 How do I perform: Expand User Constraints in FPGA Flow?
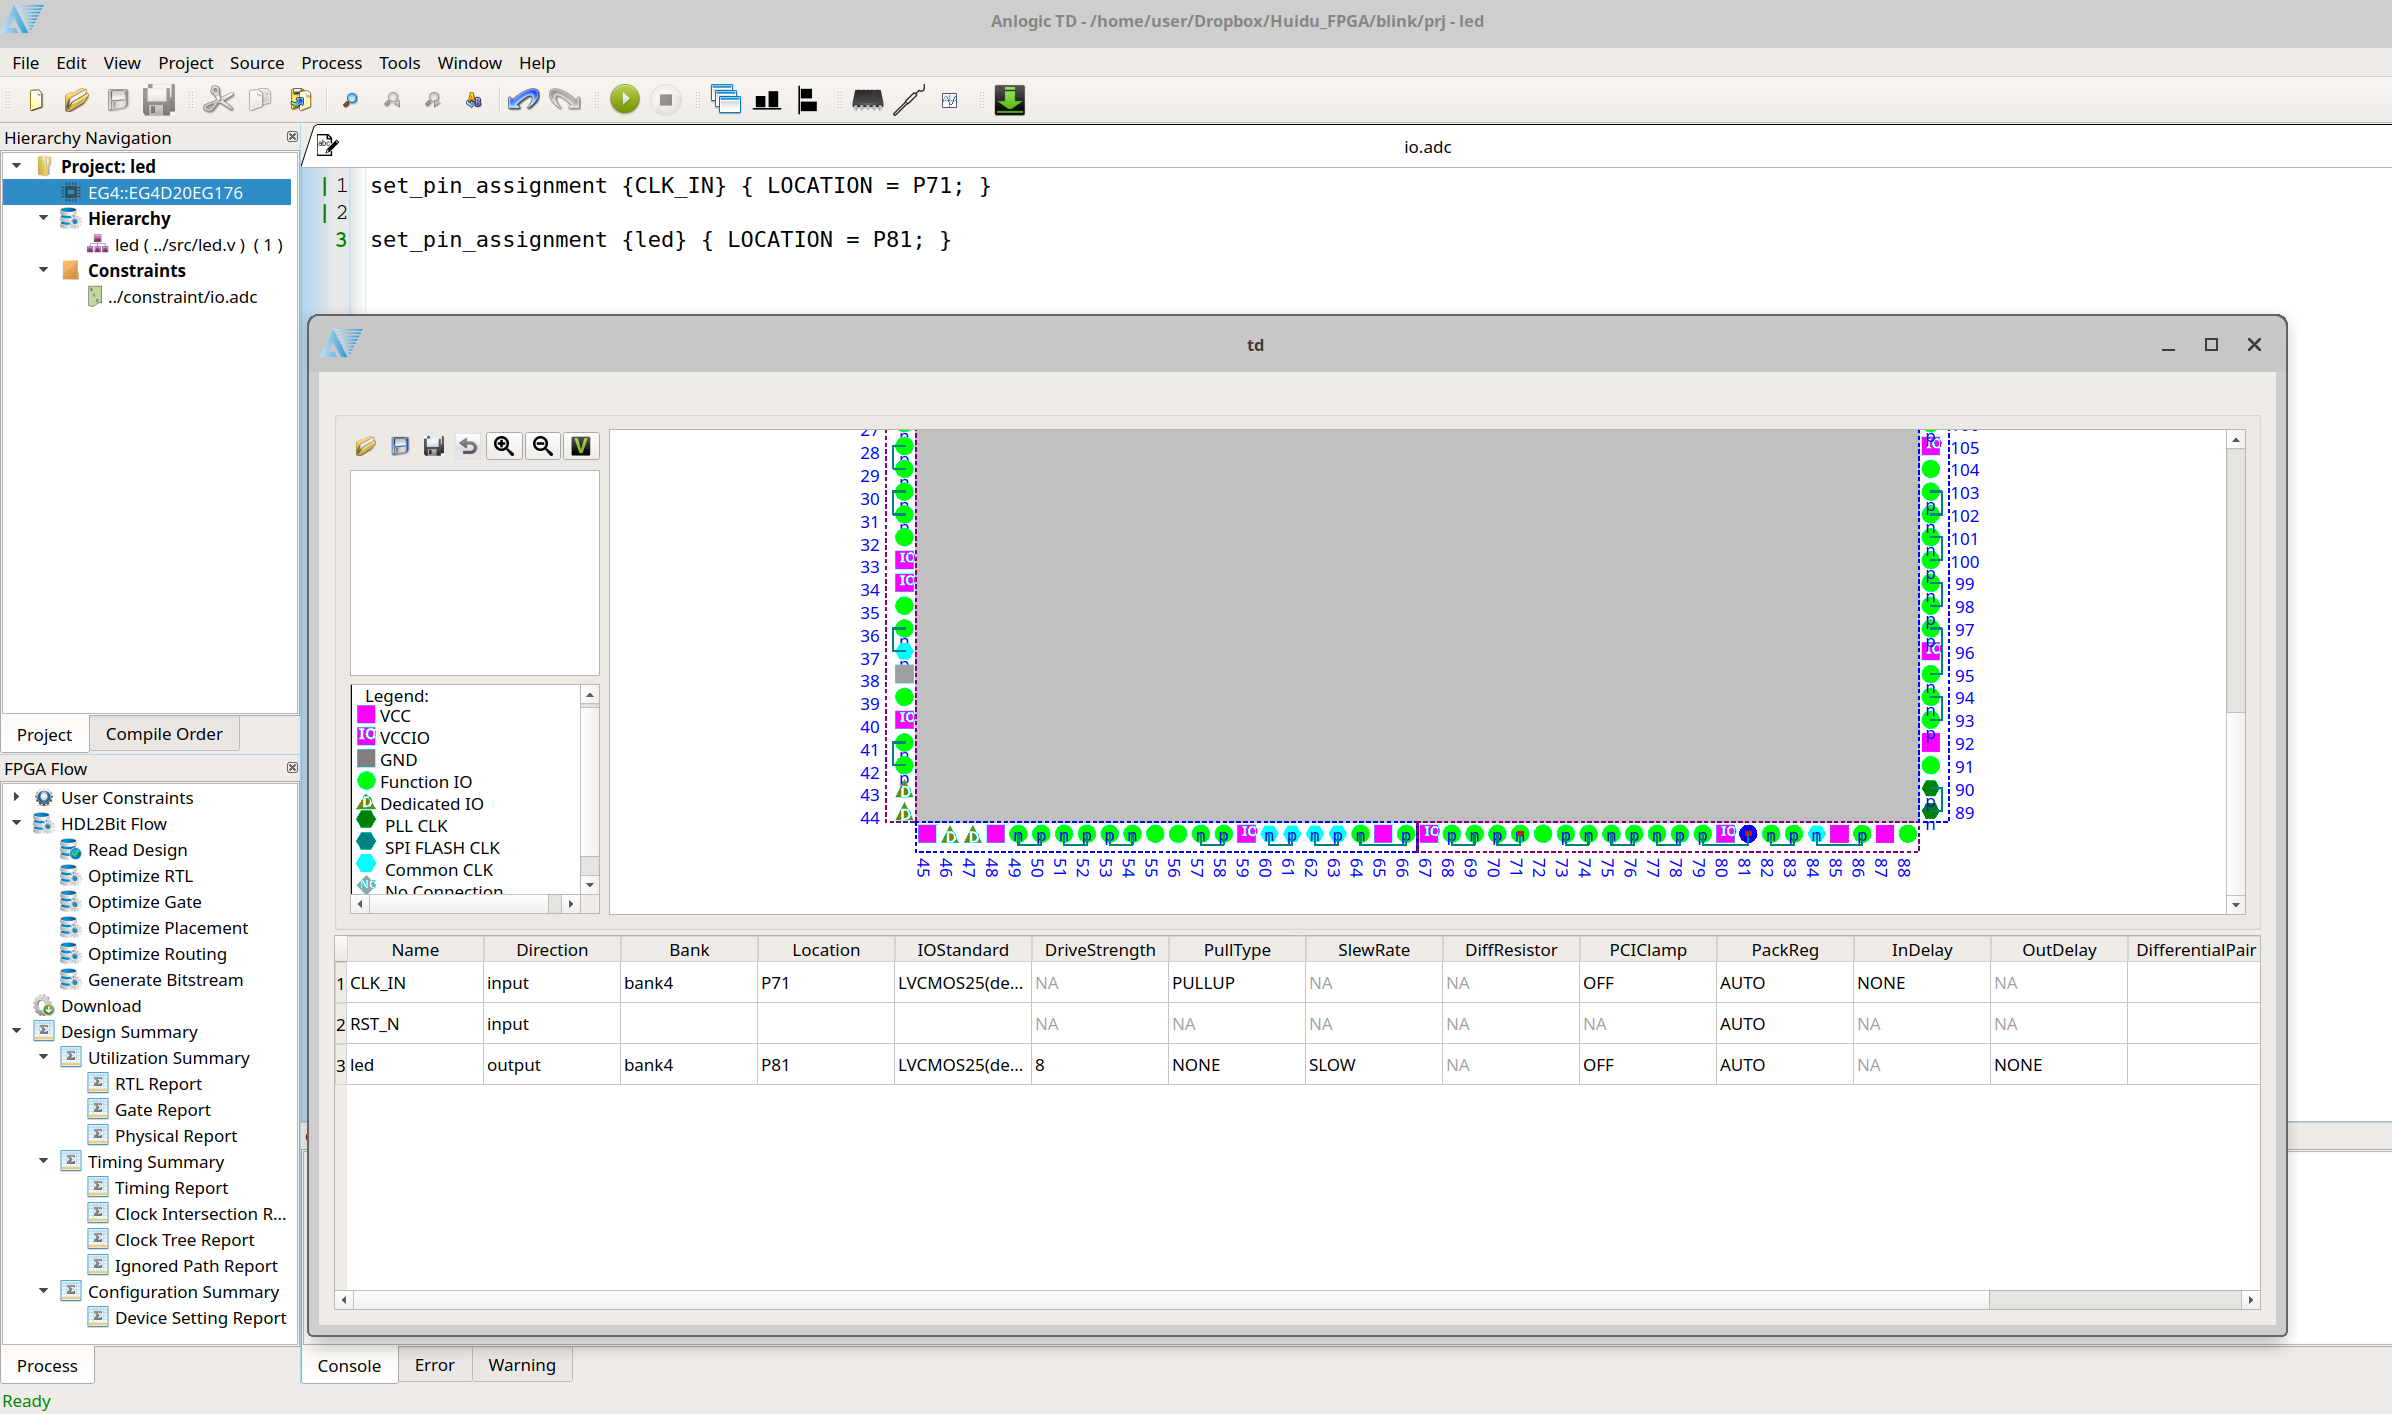[x=15, y=797]
